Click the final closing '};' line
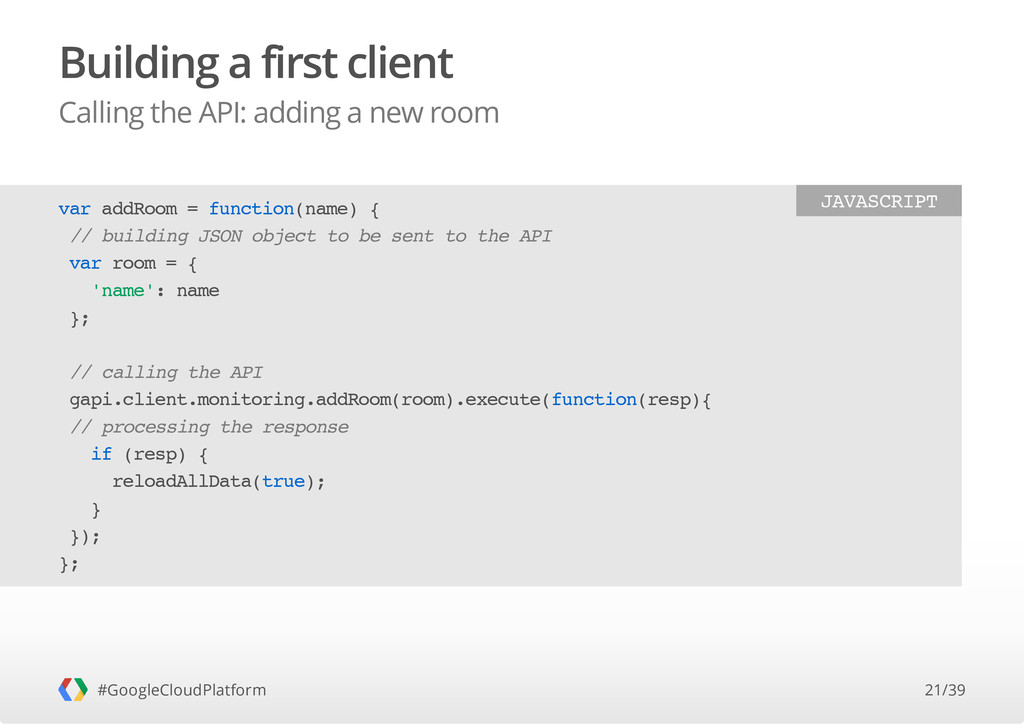This screenshot has height=724, width=1024. click(69, 564)
